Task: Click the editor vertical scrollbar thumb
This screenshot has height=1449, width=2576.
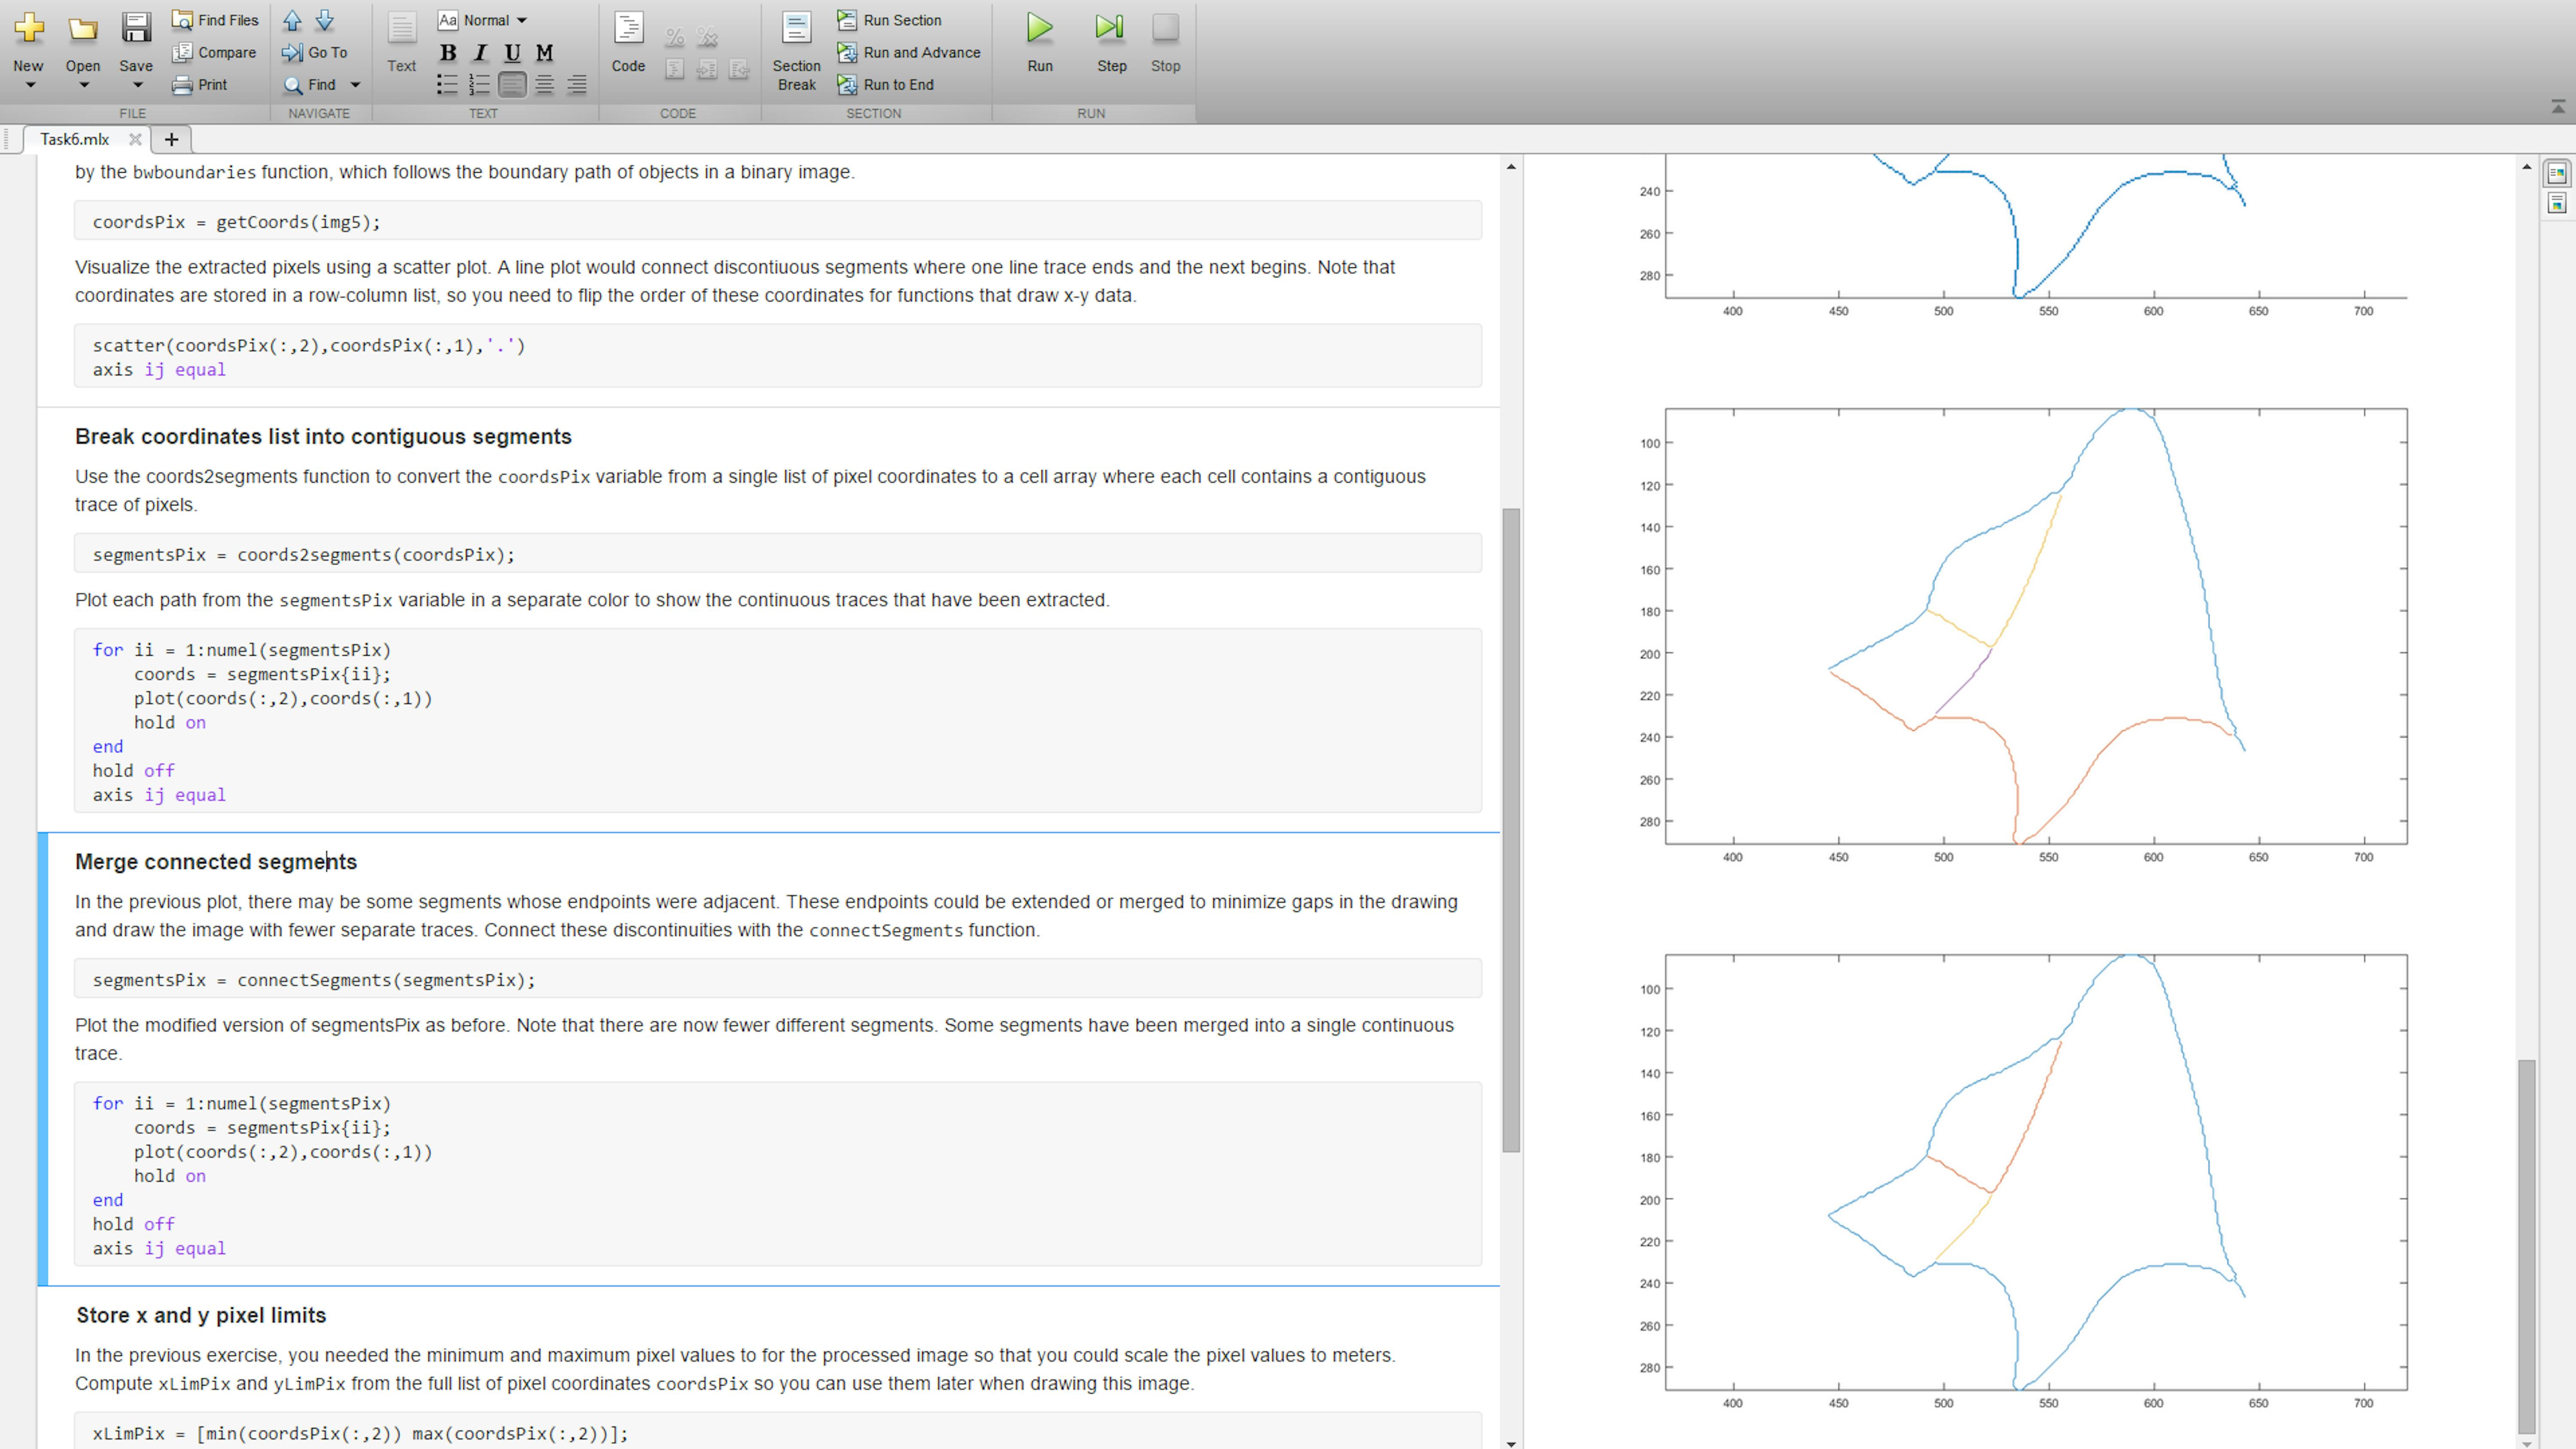Action: pos(1511,830)
